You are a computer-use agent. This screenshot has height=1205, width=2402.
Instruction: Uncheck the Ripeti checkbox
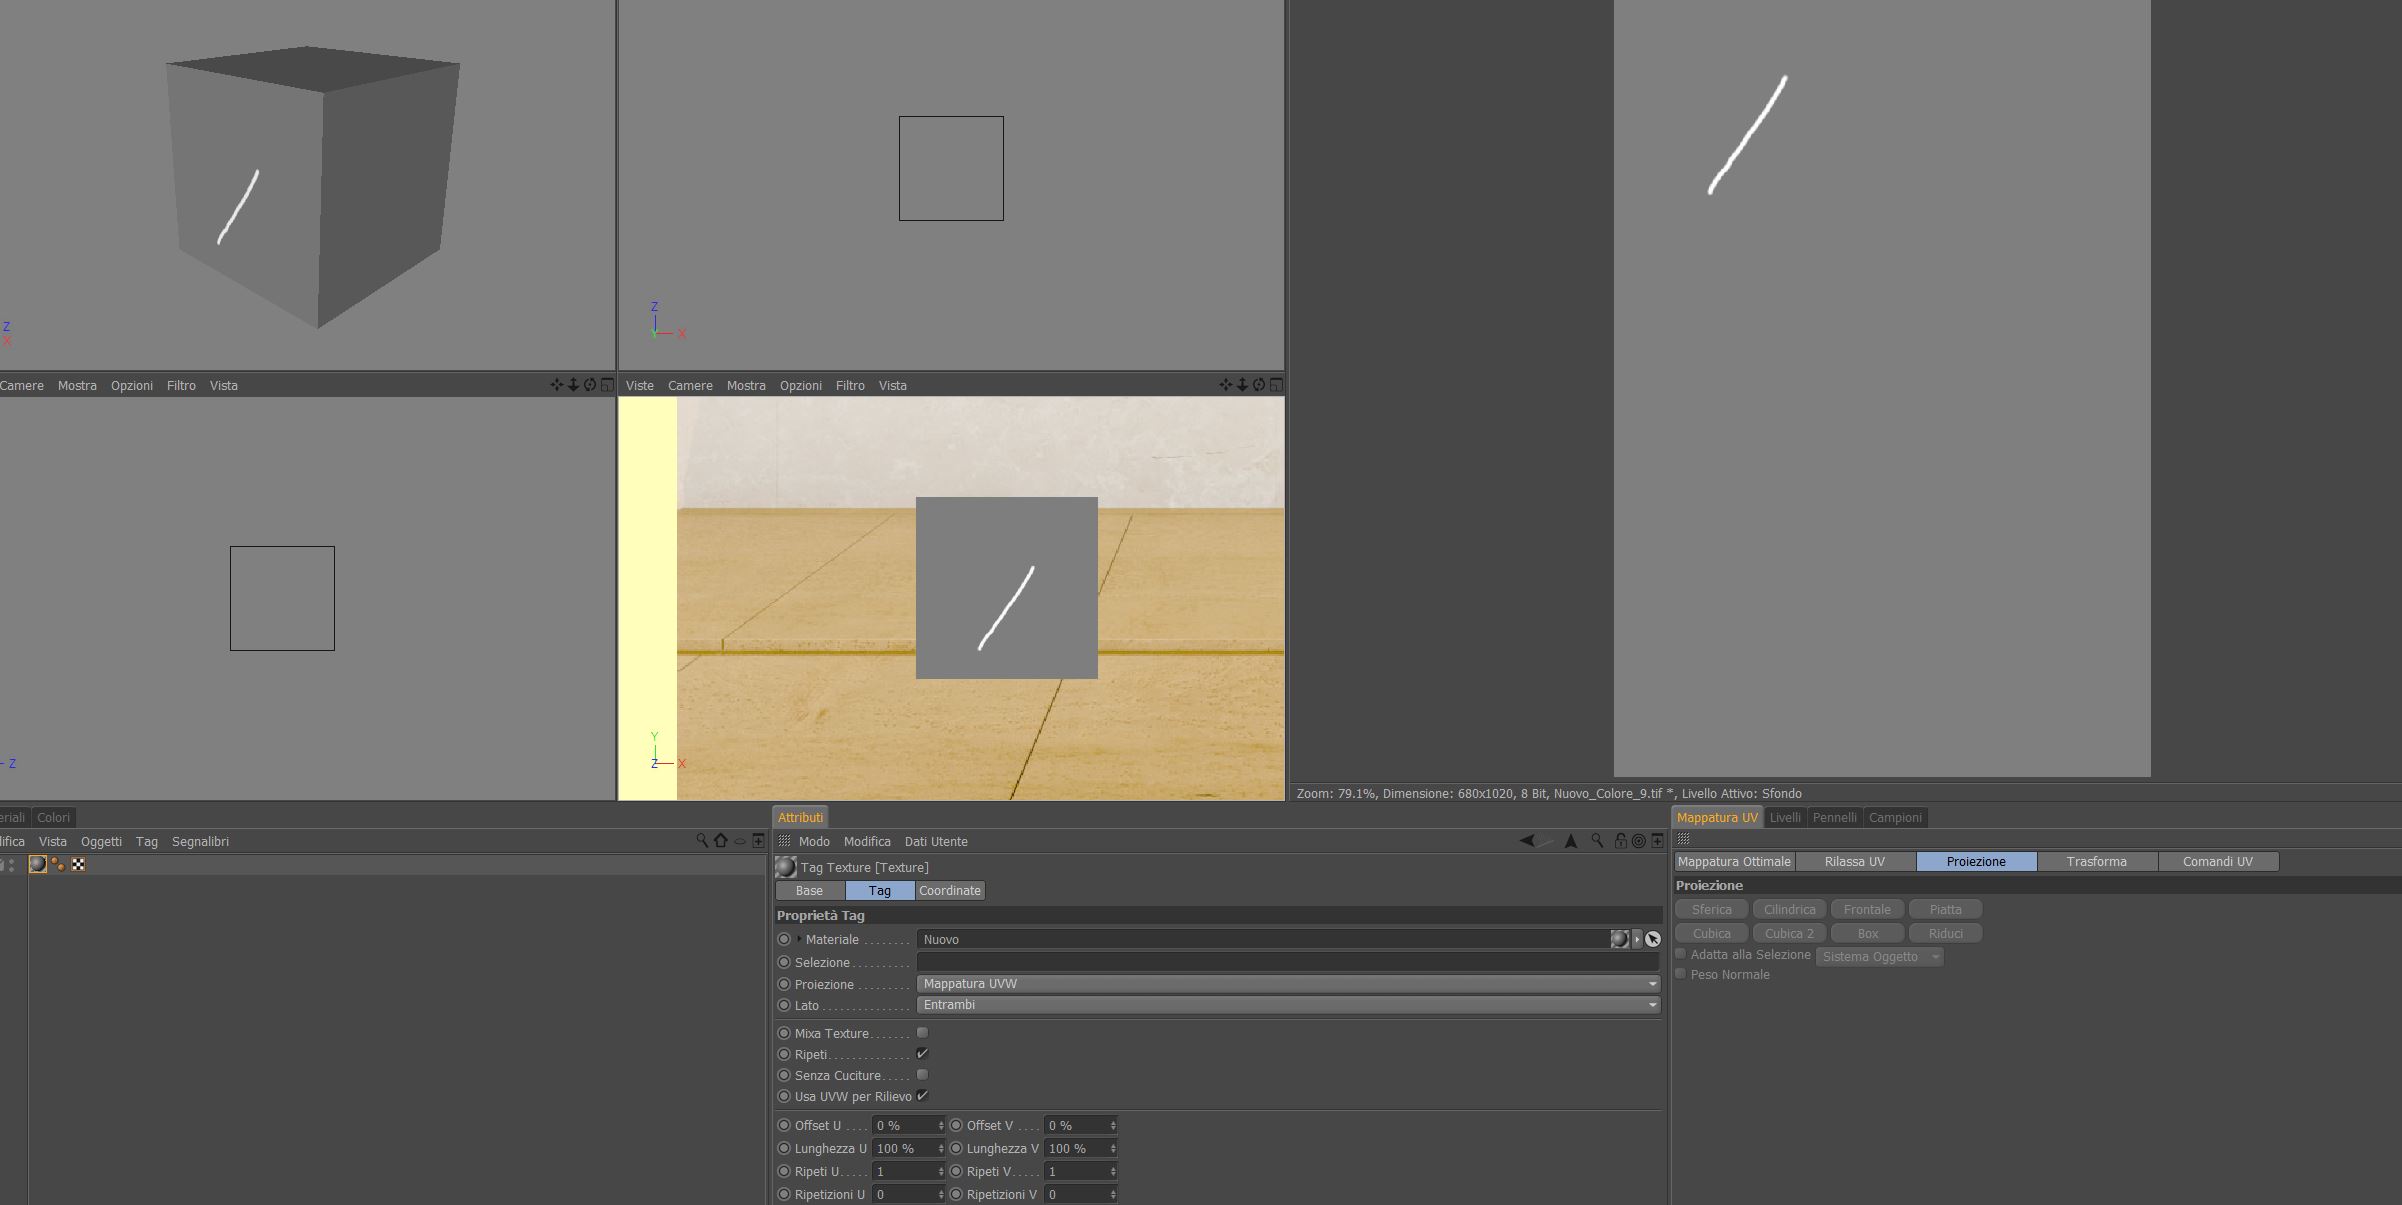(922, 1054)
